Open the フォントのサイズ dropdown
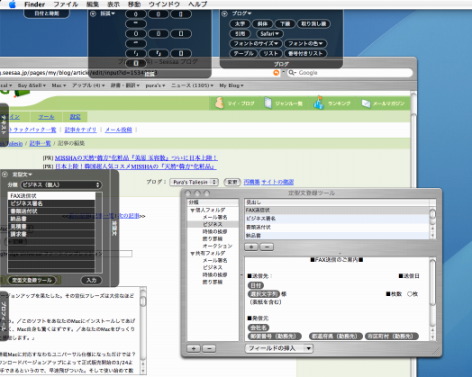 [x=256, y=44]
